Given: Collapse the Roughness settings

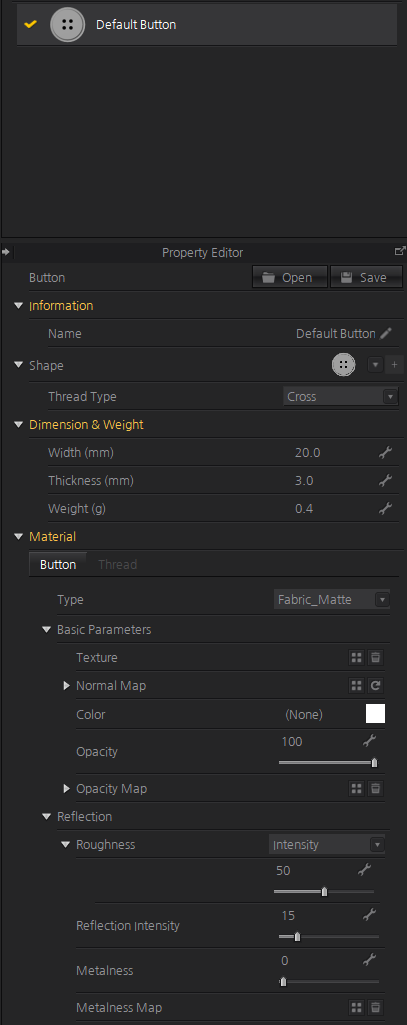Looking at the screenshot, I should pos(65,845).
